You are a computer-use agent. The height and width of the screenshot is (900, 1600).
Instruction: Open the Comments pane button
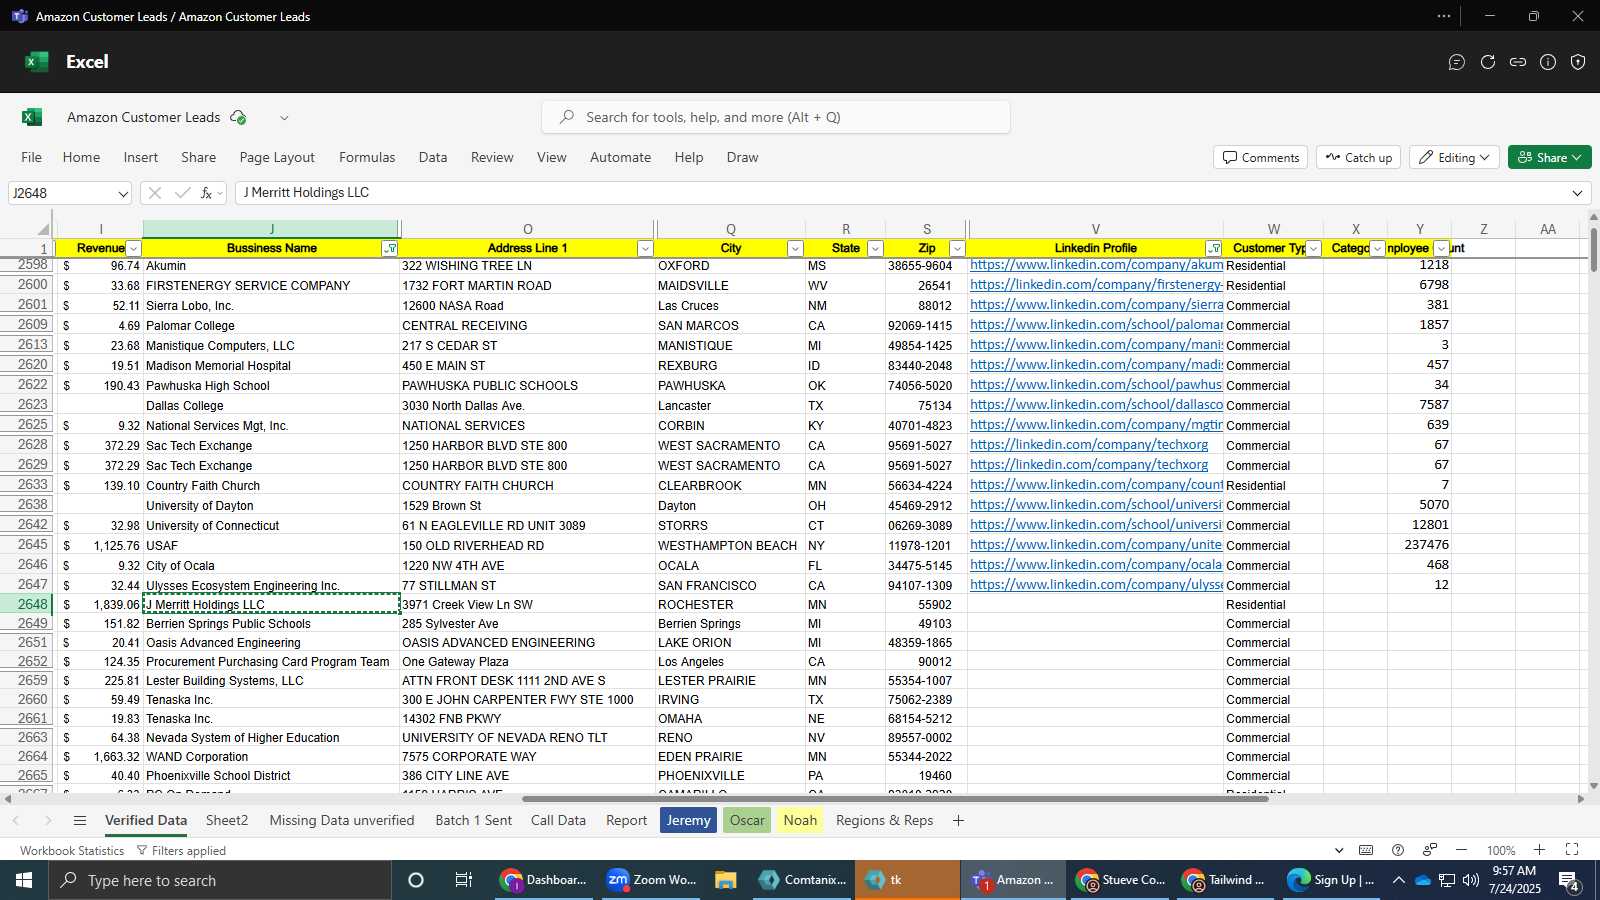pos(1261,157)
